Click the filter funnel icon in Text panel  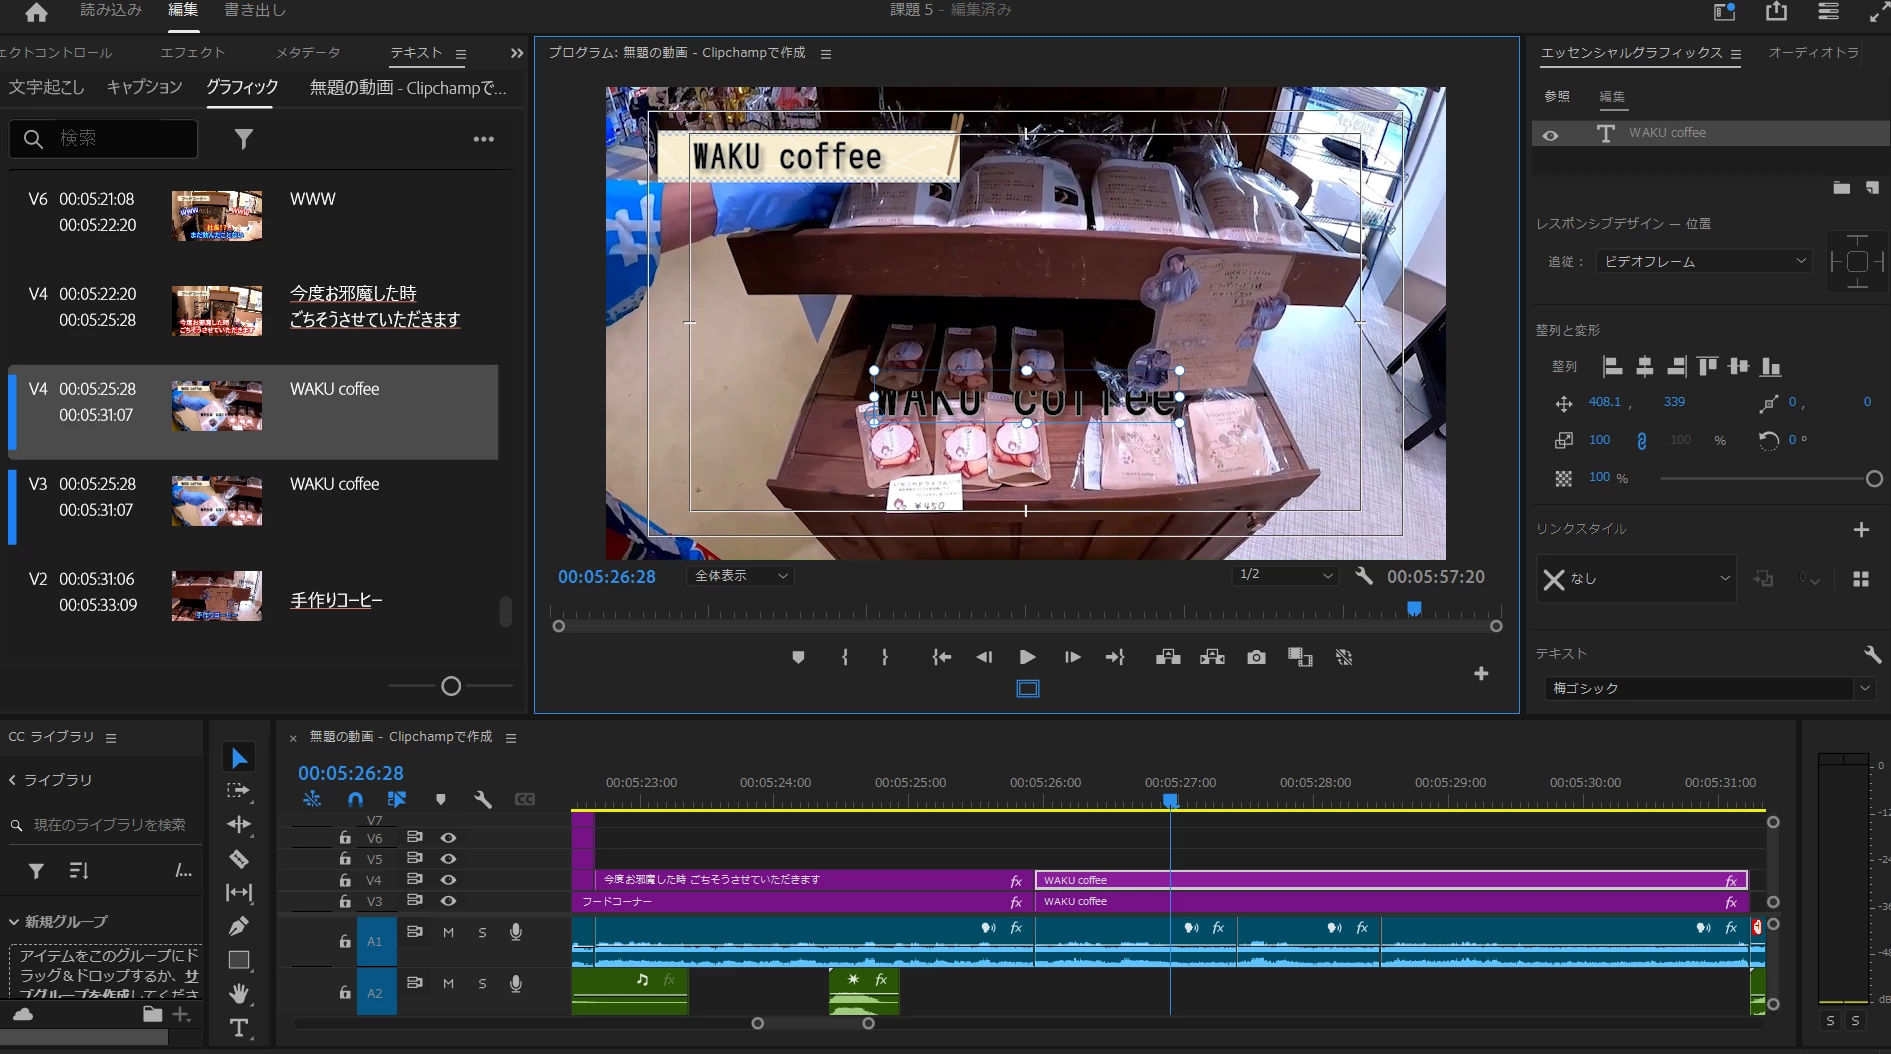pos(243,139)
